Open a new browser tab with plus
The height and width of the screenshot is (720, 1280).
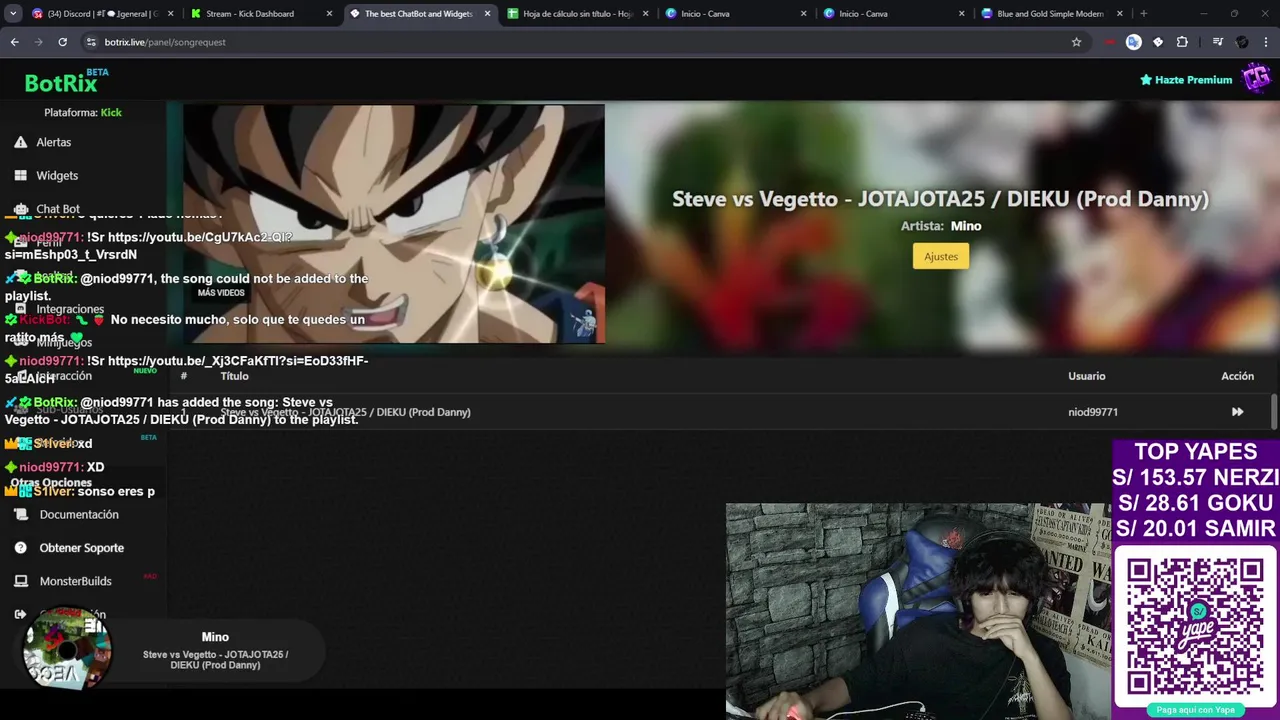tap(1143, 14)
